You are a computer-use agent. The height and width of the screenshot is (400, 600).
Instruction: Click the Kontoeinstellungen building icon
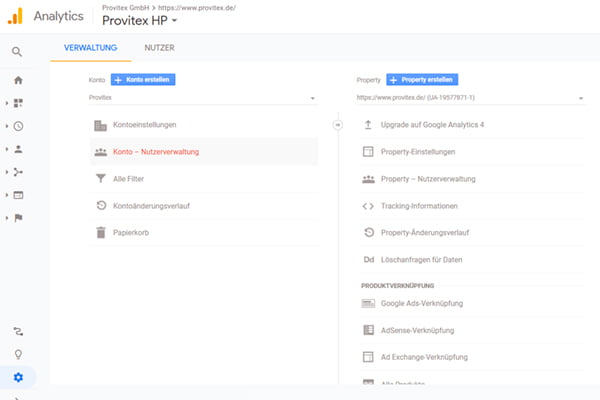tap(101, 125)
